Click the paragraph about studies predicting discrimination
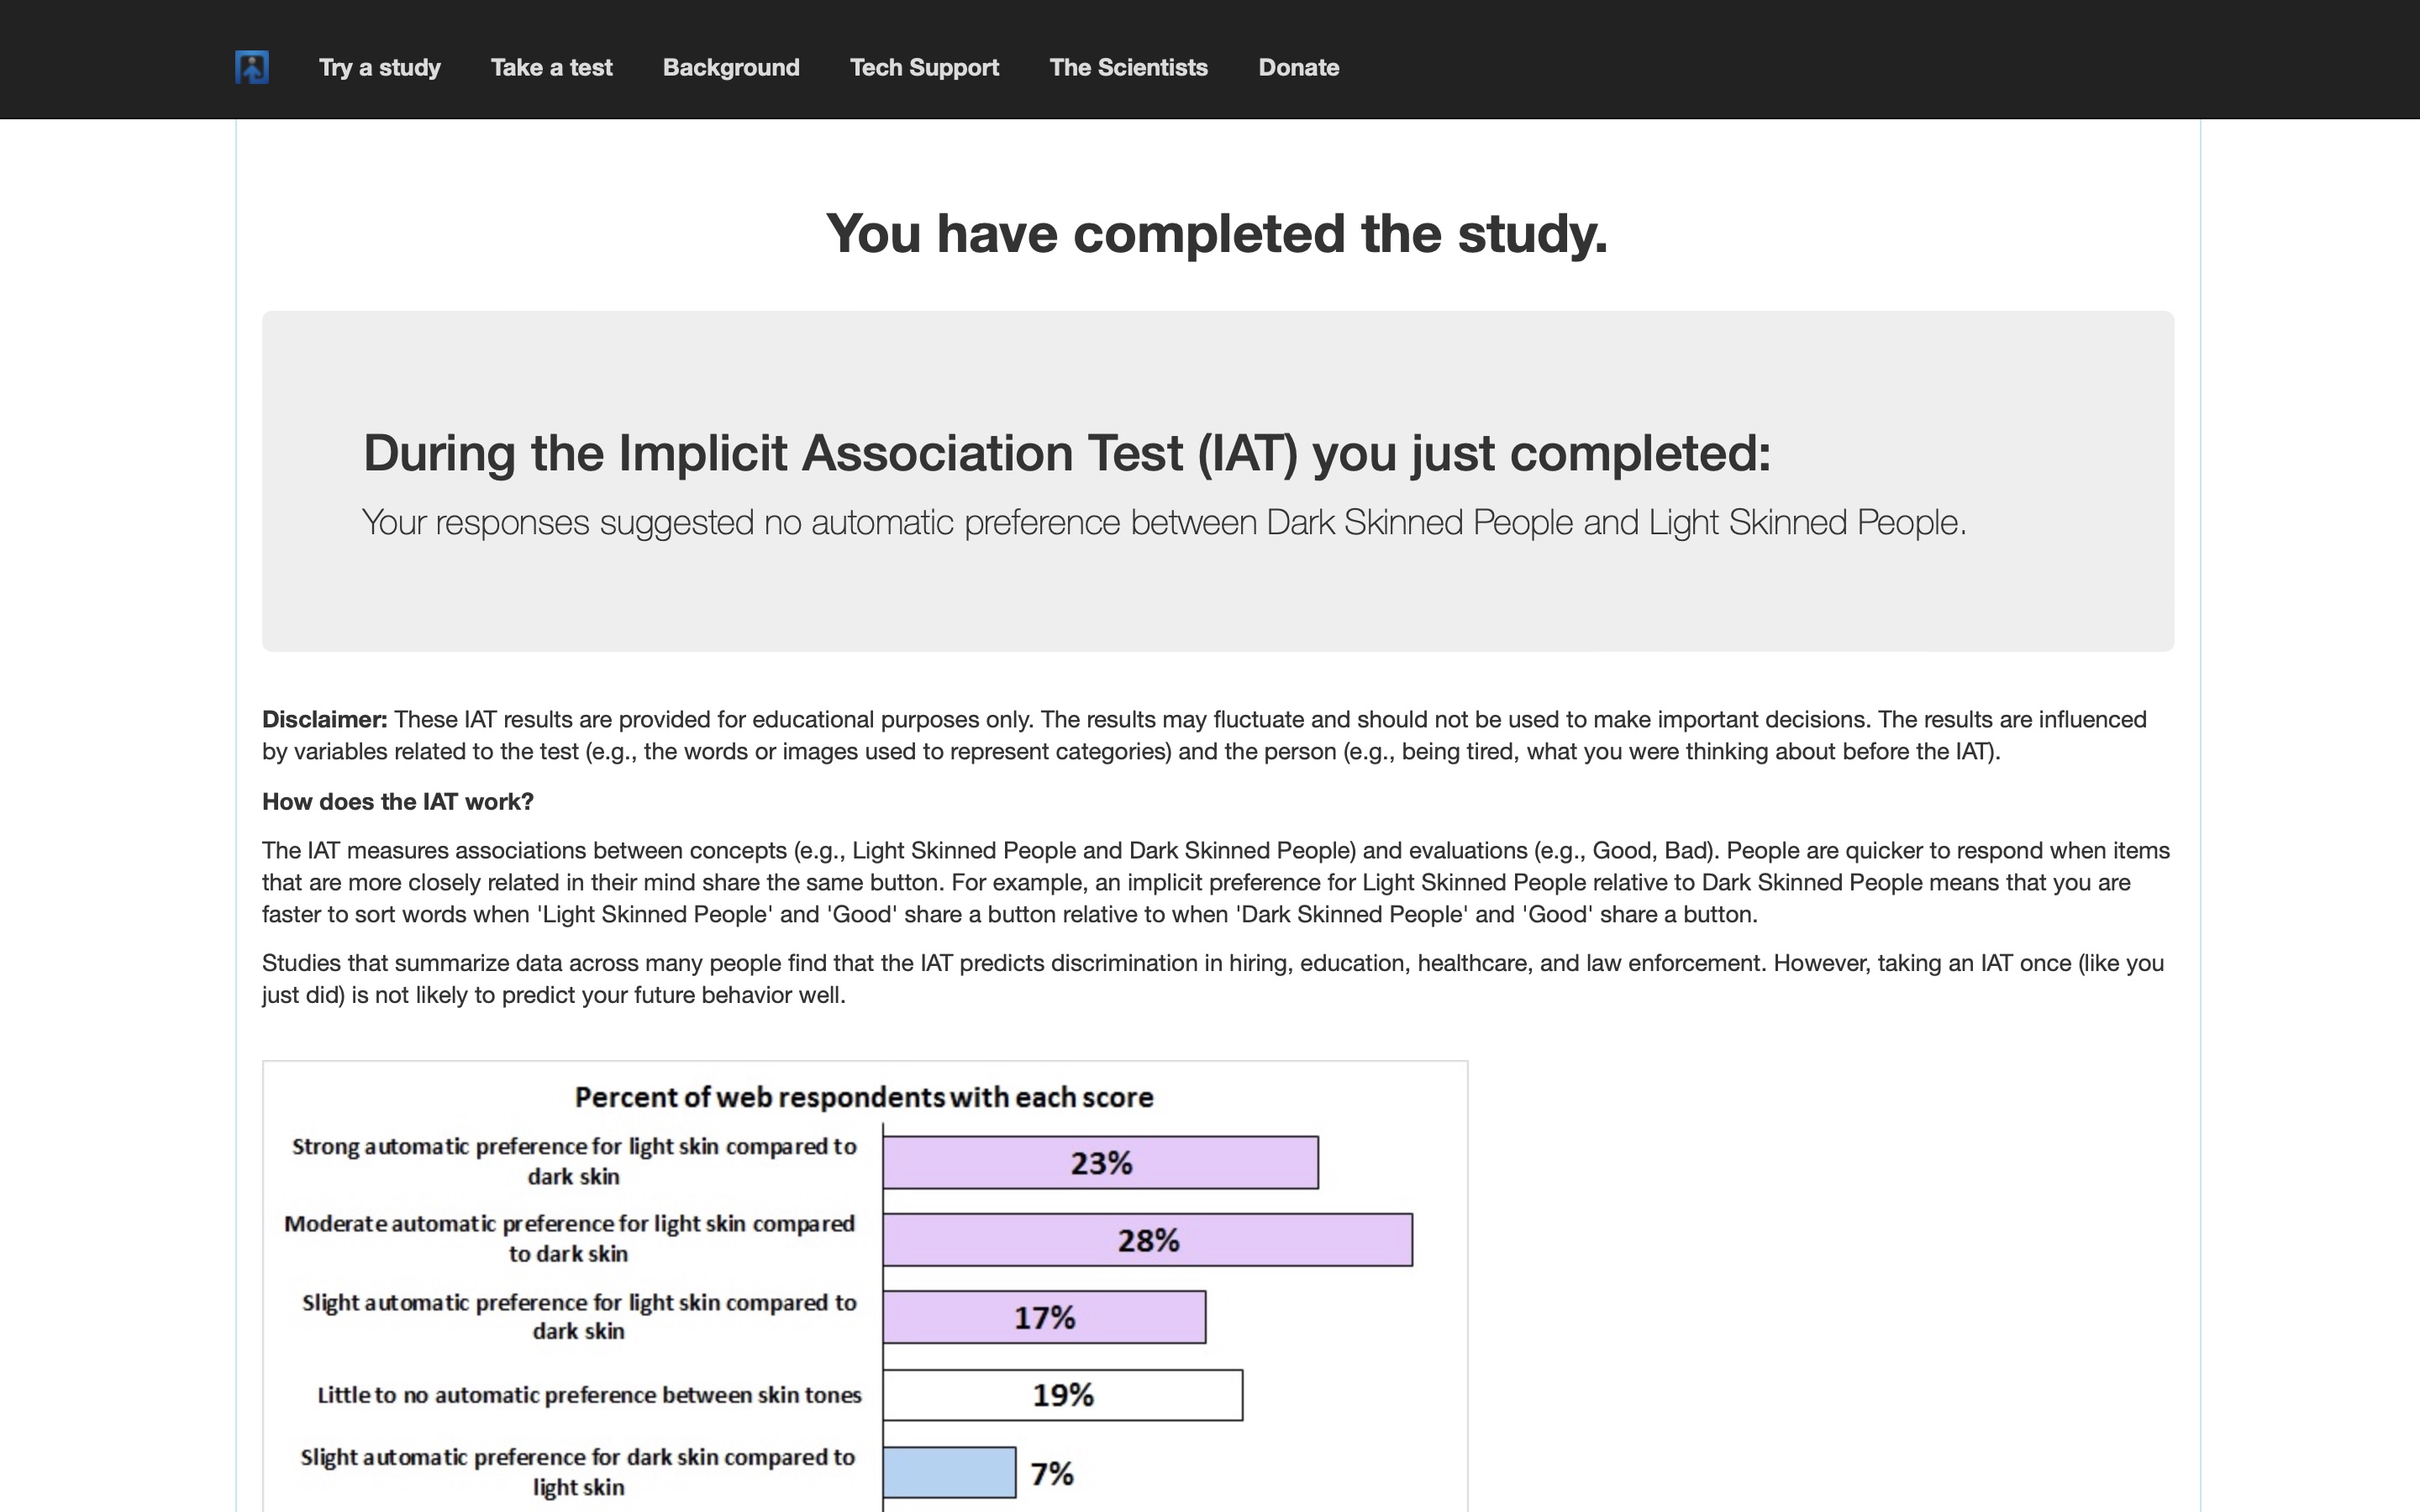The width and height of the screenshot is (2420, 1512). 1213,979
